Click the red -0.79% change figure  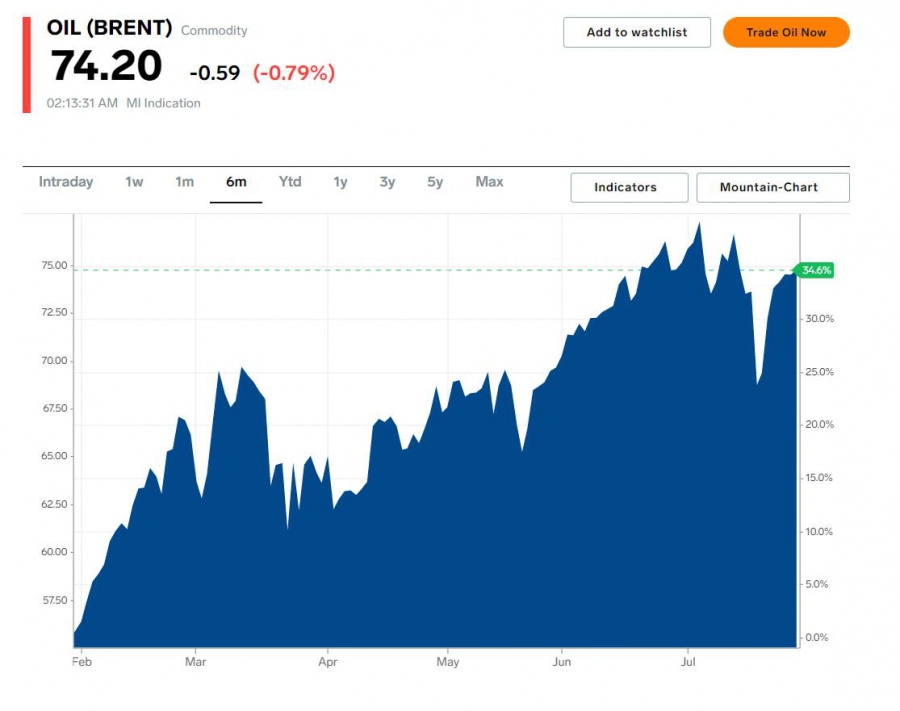294,73
